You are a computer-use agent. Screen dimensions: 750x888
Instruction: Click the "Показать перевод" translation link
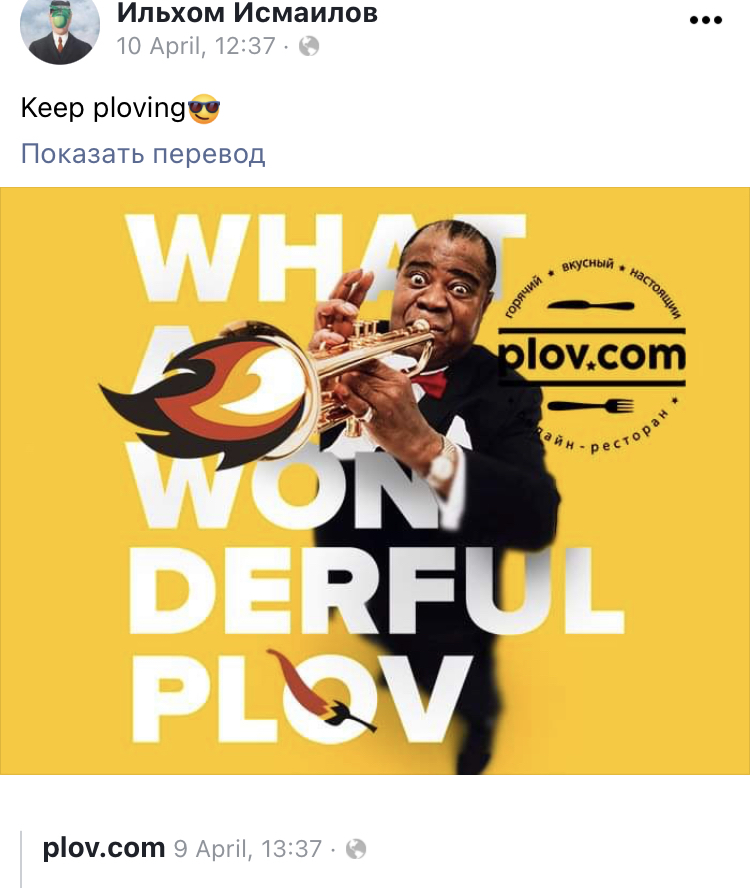143,153
